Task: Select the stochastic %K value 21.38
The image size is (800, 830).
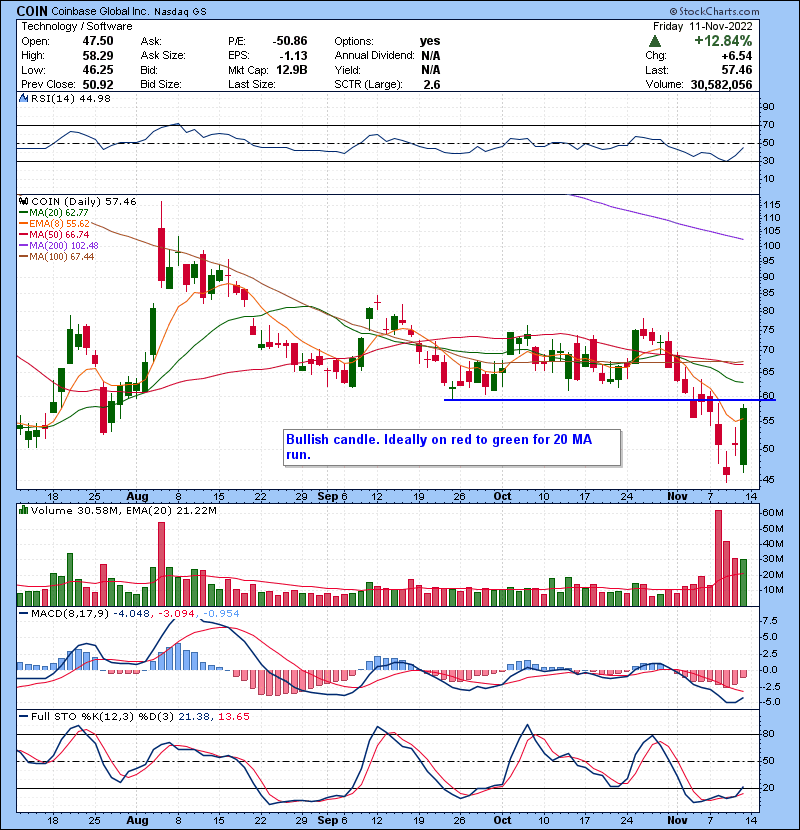Action: pyautogui.click(x=194, y=716)
